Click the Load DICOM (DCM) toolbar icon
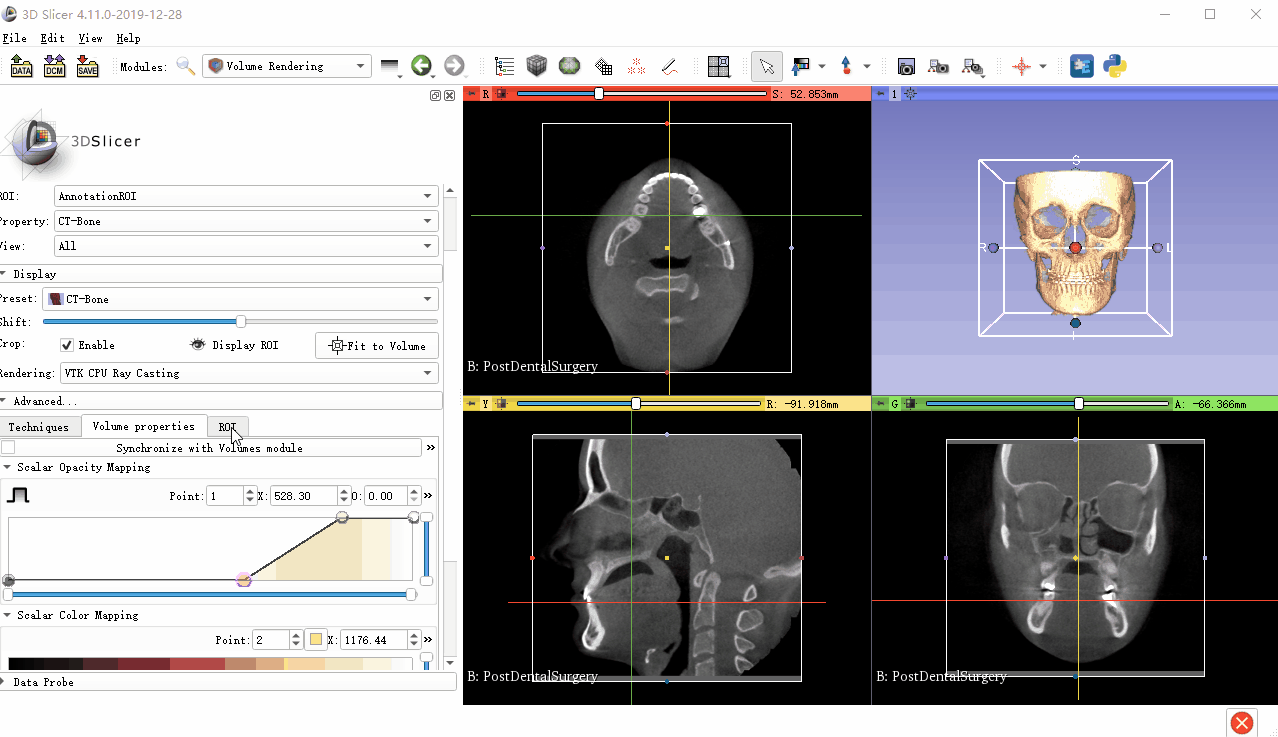 (54, 66)
